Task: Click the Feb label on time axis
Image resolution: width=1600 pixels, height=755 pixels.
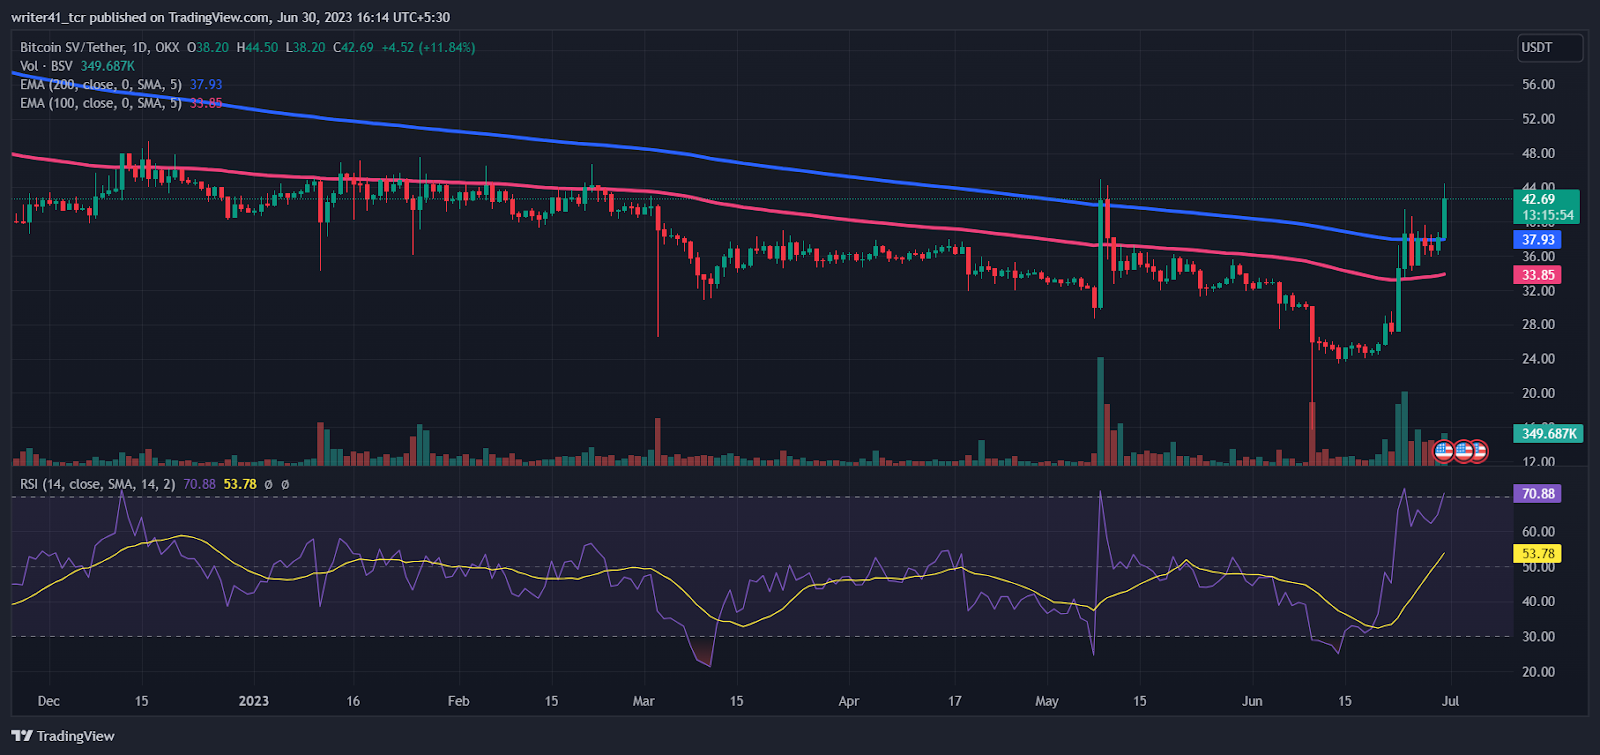Action: coord(458,701)
